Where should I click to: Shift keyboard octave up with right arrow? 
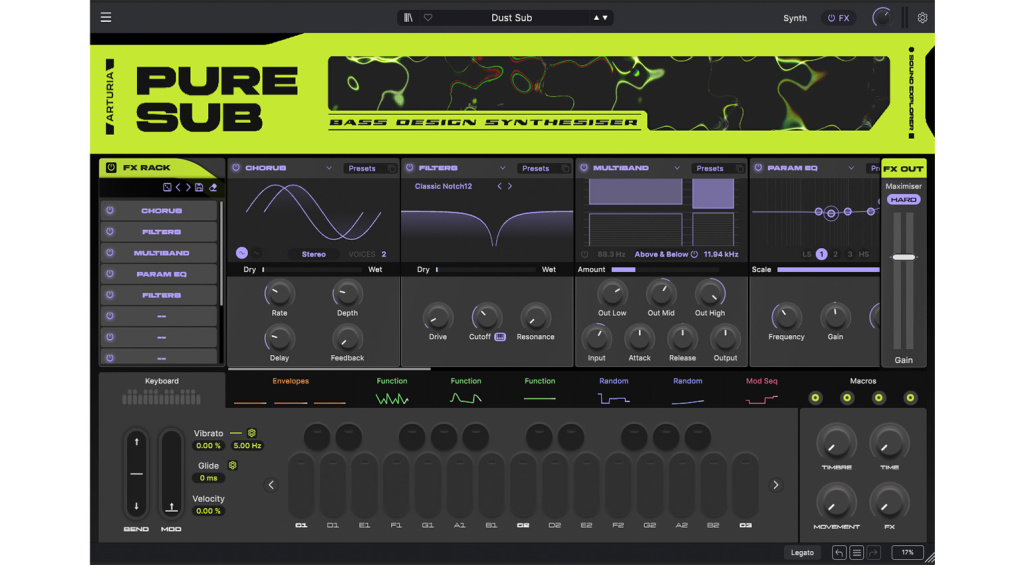tap(775, 485)
